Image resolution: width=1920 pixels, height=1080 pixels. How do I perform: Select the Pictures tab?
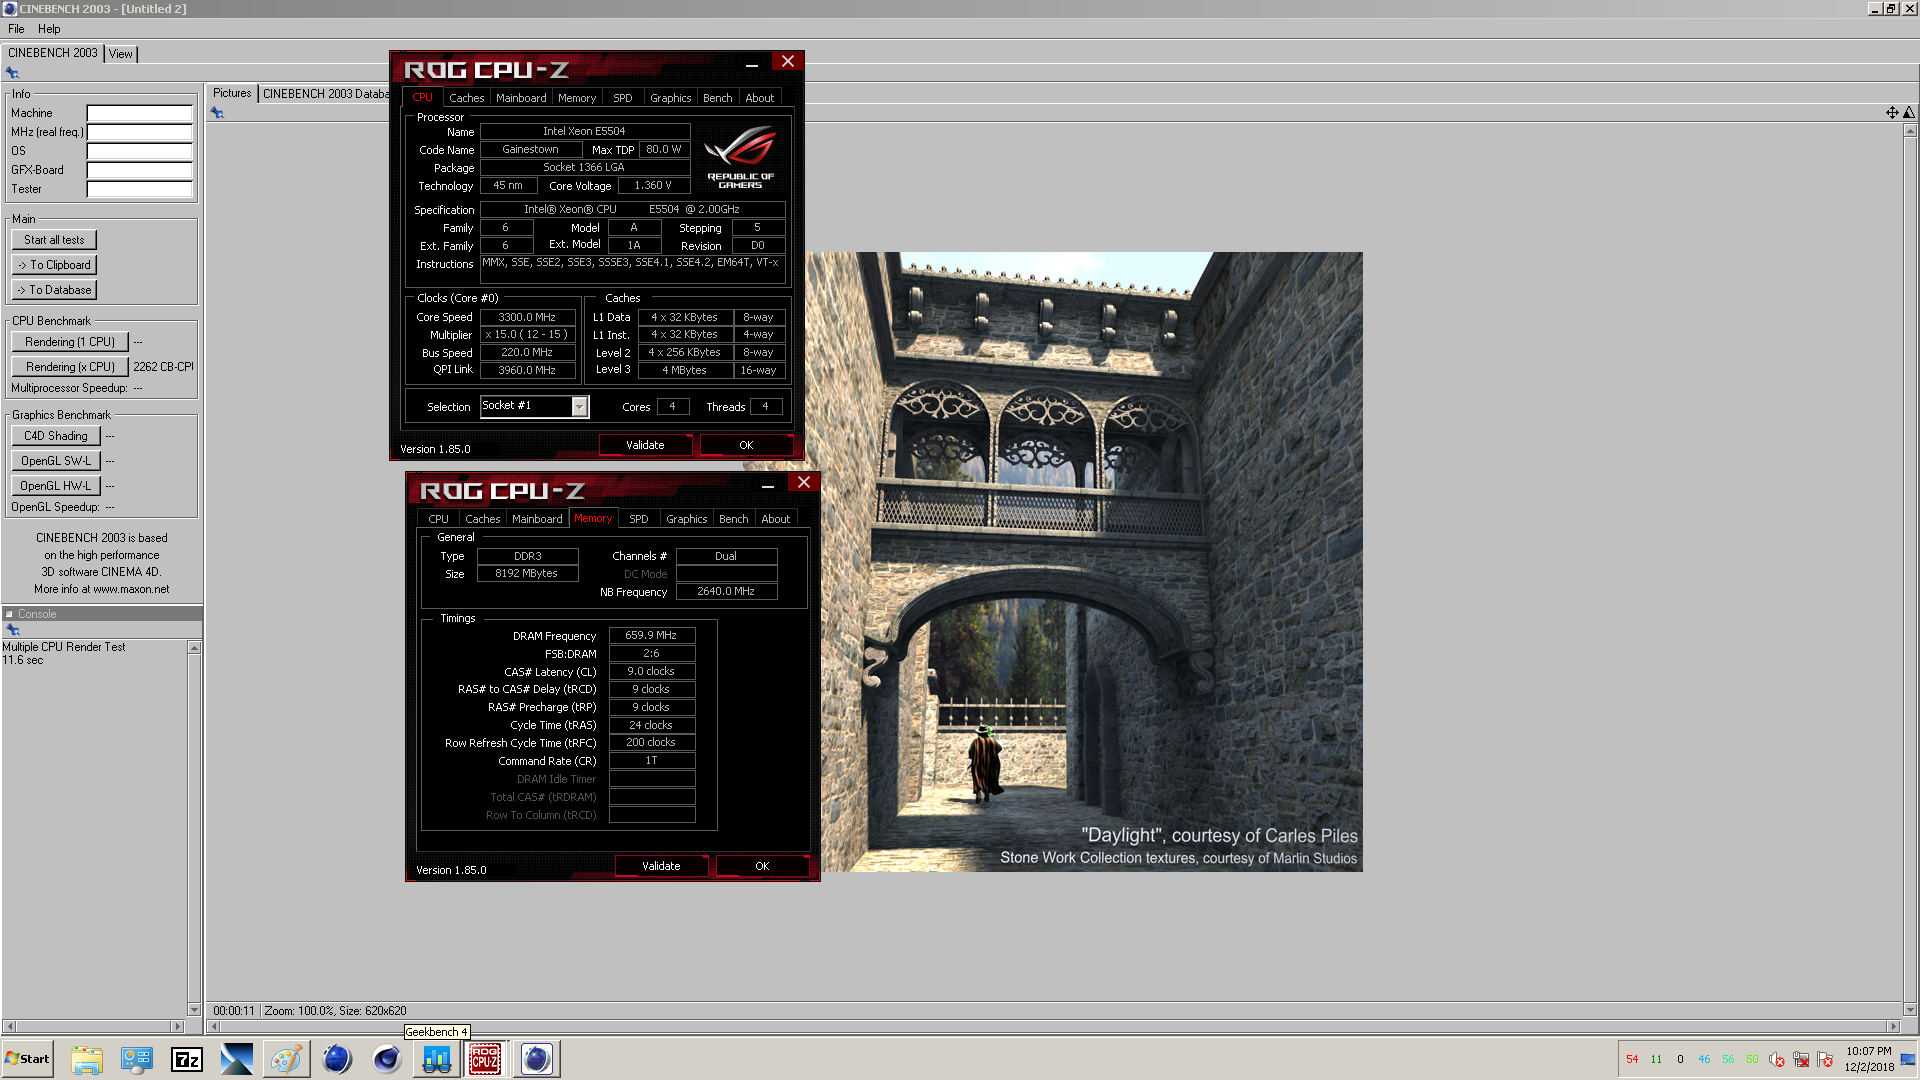coord(232,93)
